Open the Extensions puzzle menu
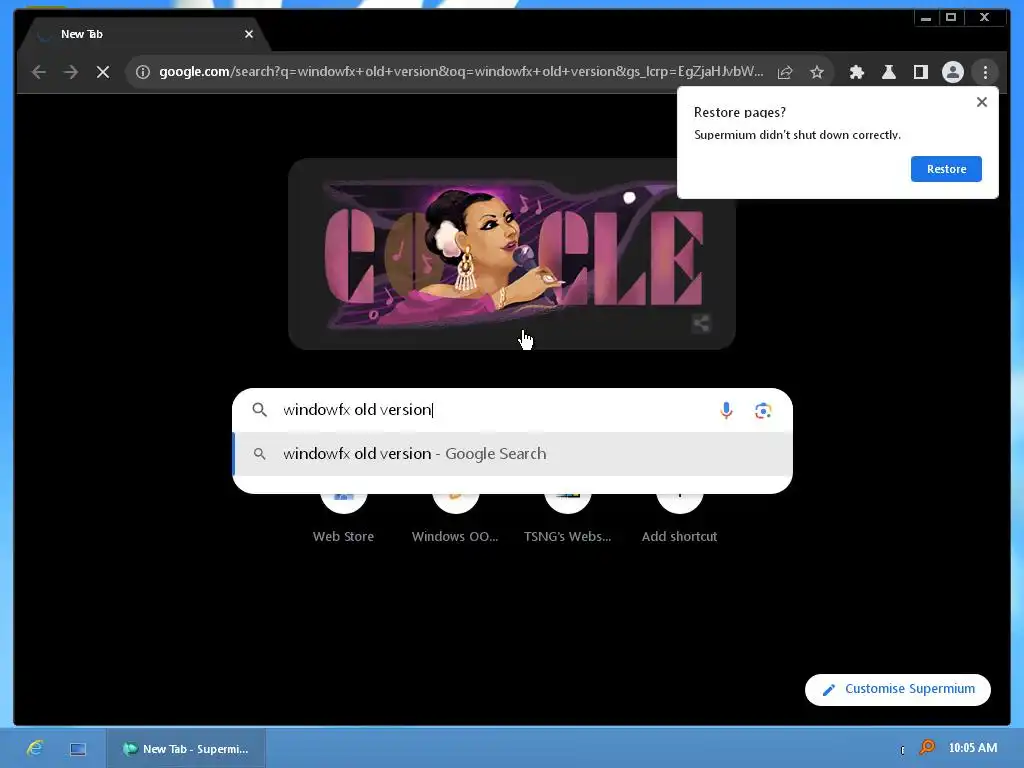 tap(857, 72)
